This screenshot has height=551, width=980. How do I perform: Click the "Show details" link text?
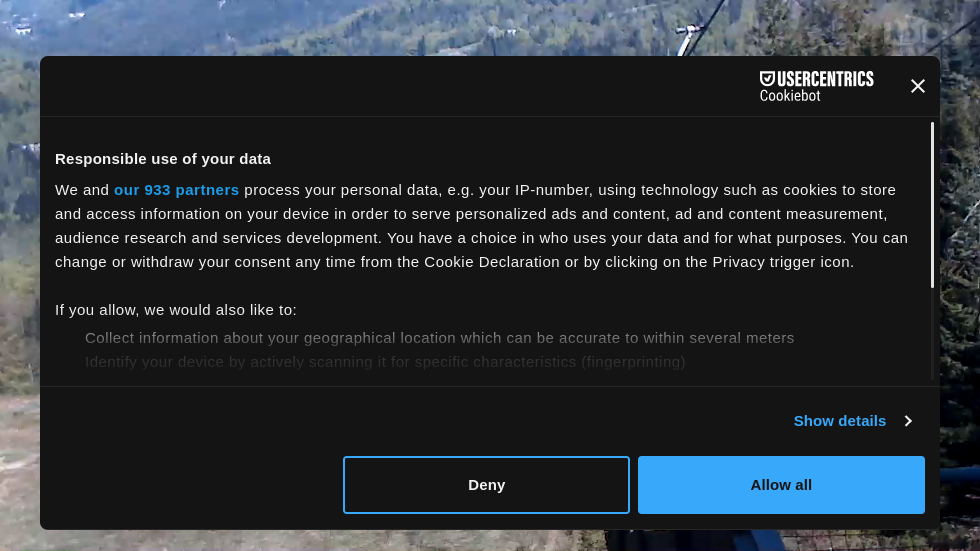click(x=839, y=421)
